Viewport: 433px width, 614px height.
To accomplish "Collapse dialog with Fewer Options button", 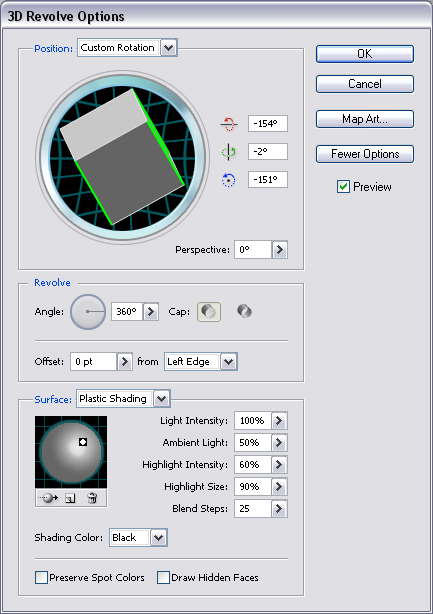I will [x=365, y=154].
